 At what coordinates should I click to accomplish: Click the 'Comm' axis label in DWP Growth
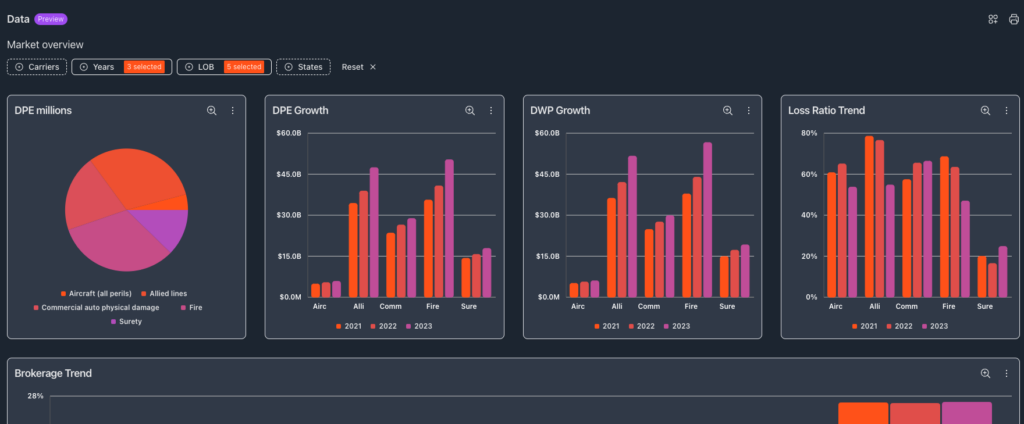(648, 306)
